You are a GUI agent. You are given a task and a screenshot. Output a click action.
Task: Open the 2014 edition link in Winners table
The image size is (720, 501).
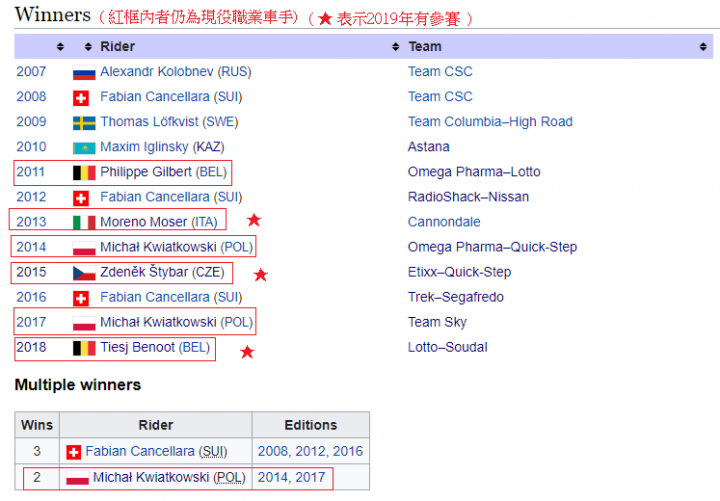click(x=31, y=247)
